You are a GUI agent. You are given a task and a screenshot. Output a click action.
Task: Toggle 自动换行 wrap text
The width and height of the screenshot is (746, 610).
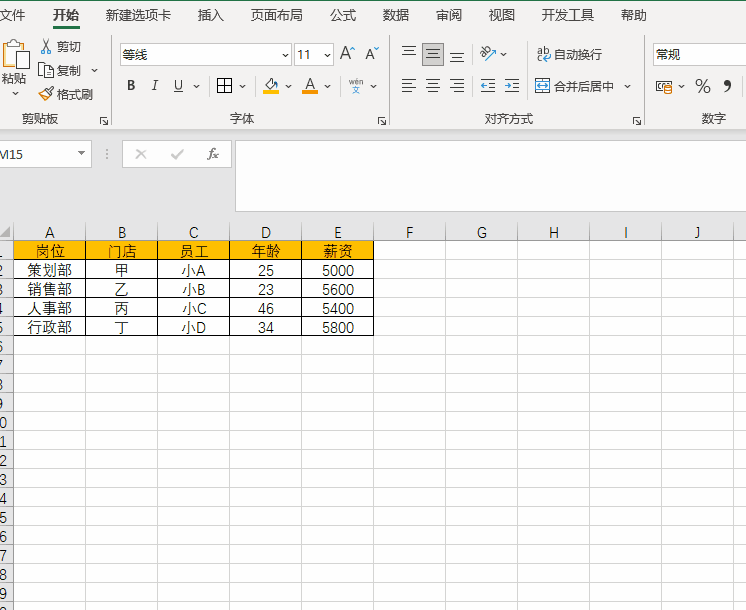point(569,54)
